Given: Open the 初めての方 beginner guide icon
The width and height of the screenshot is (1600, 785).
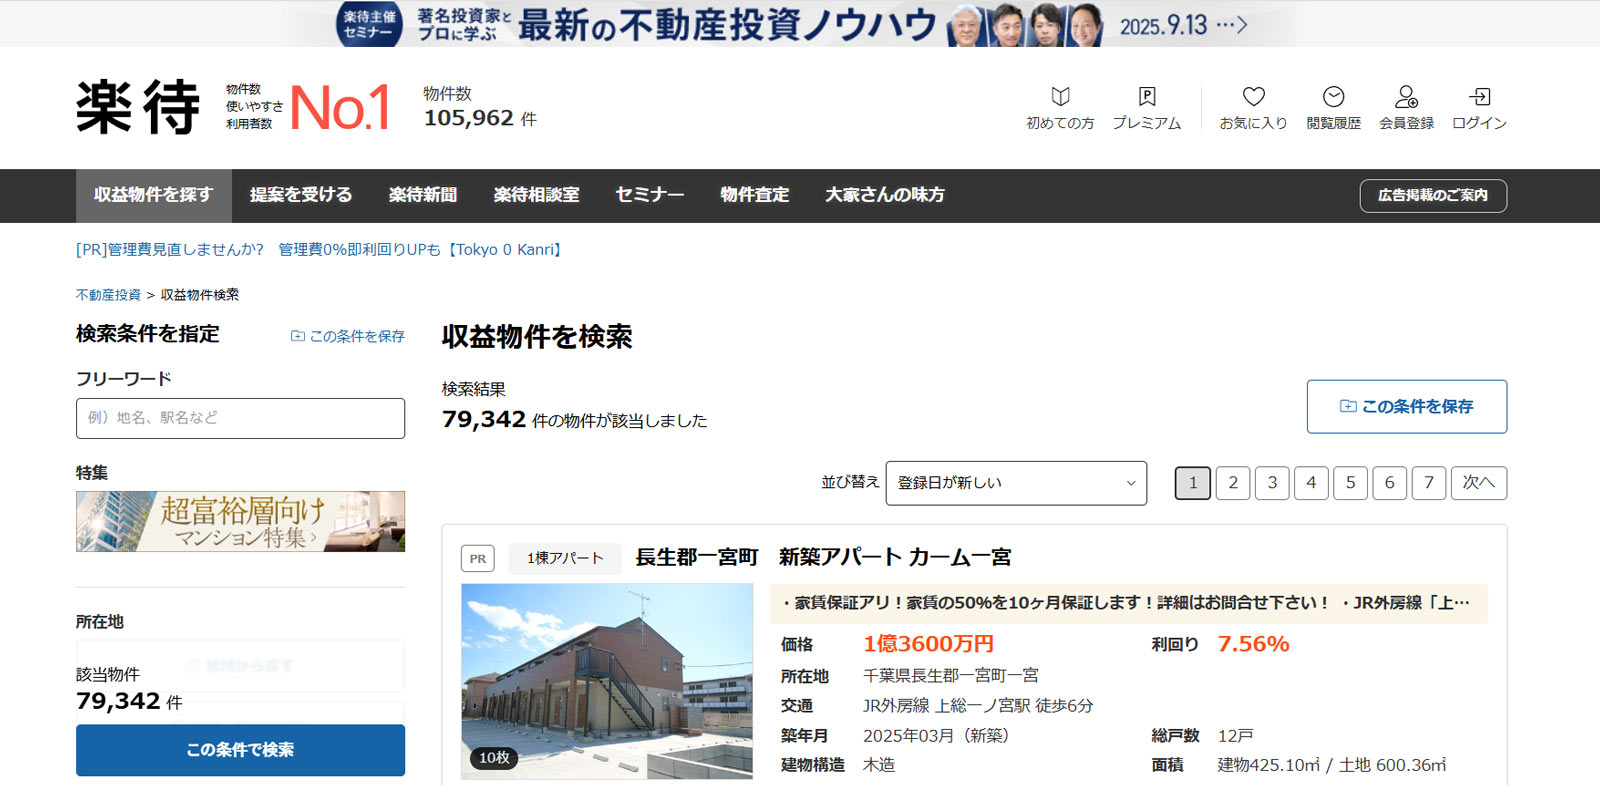Looking at the screenshot, I should tap(1060, 108).
